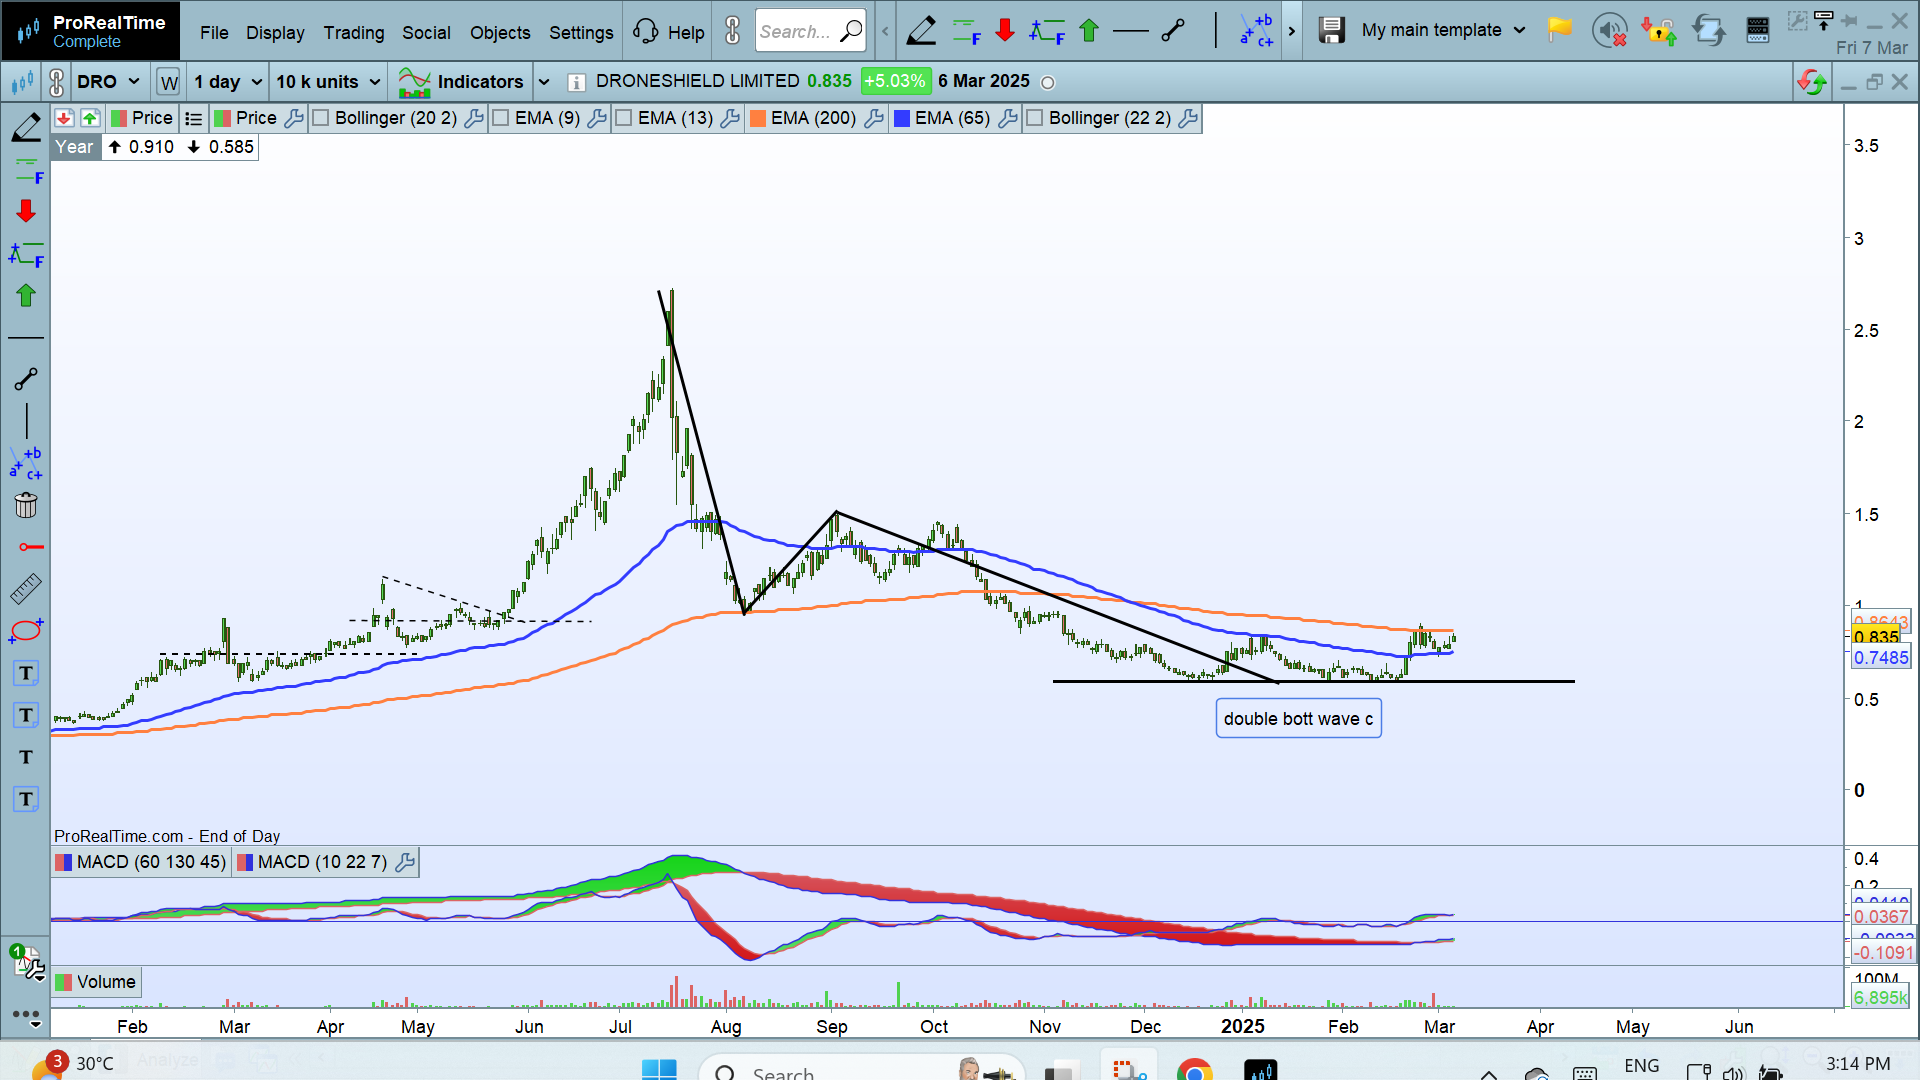Open the Trading menu
This screenshot has width=1920, height=1080.
[x=354, y=32]
